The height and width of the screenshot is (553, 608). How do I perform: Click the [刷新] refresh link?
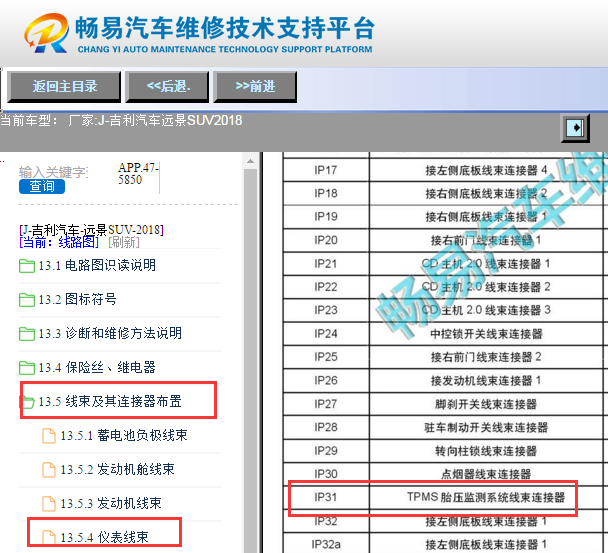pyautogui.click(x=124, y=242)
